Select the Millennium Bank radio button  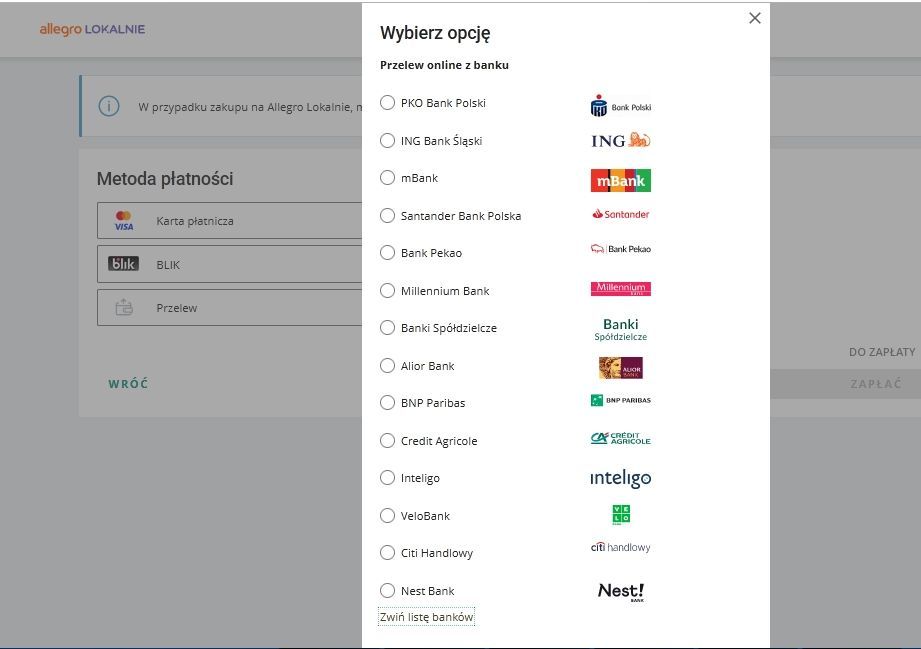388,291
